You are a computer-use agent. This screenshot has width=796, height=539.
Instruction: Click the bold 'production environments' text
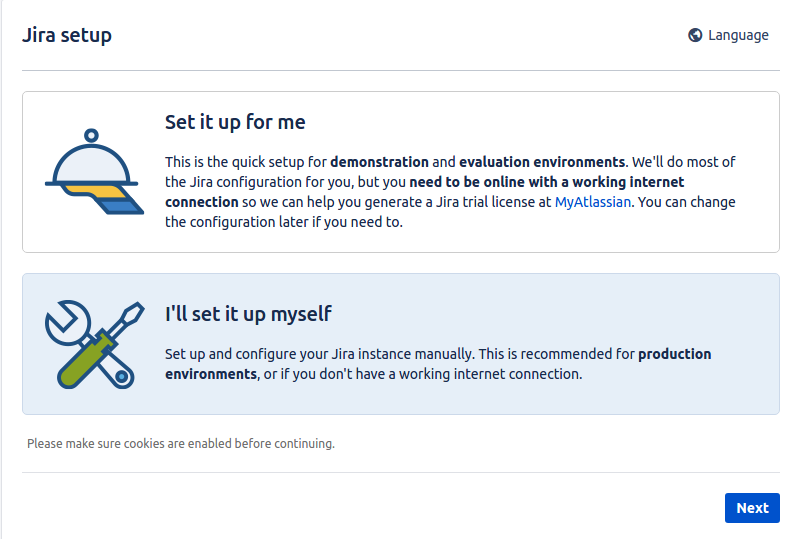click(x=438, y=364)
